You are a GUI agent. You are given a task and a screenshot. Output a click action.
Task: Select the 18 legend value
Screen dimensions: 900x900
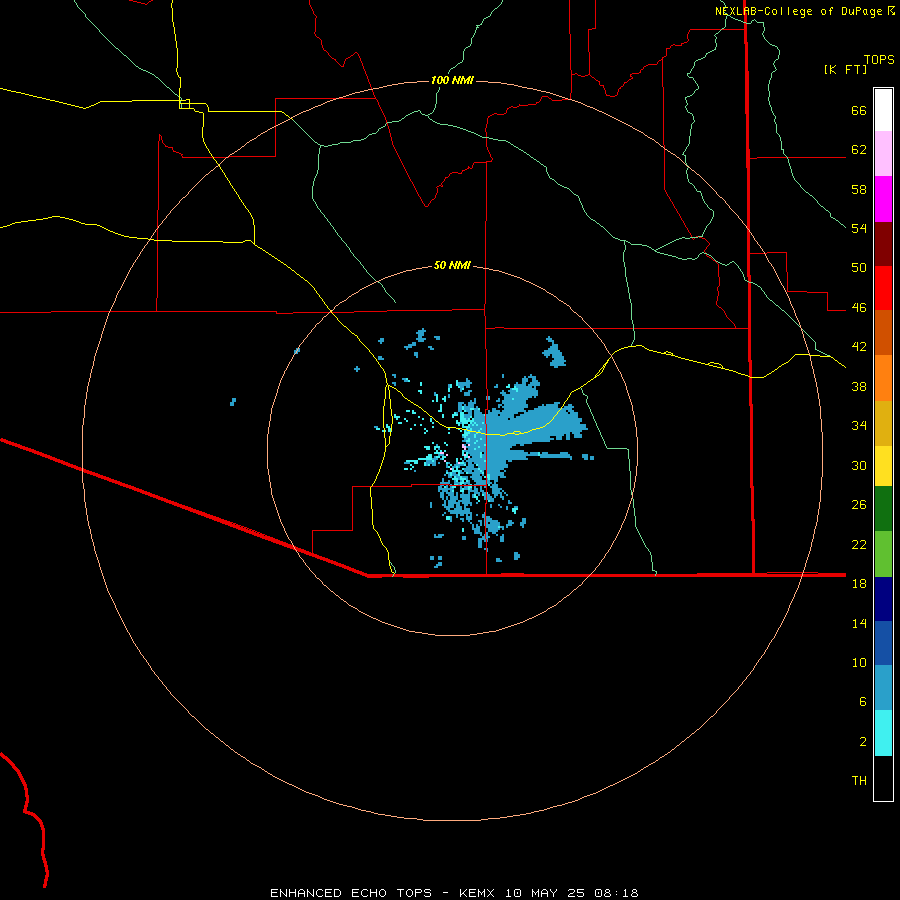click(x=859, y=583)
